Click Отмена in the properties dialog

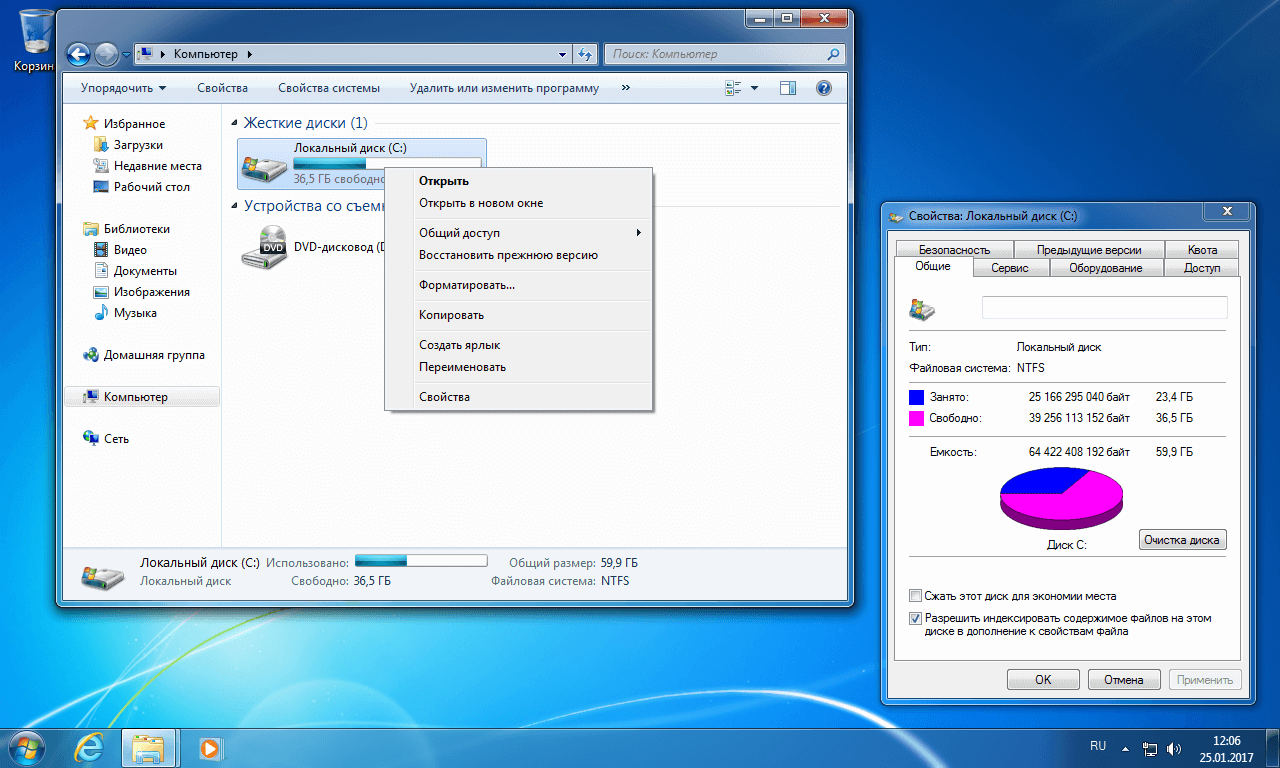coord(1123,680)
